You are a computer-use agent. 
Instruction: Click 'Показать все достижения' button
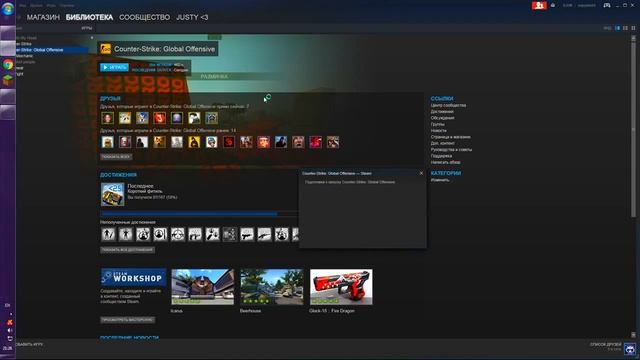coord(127,250)
